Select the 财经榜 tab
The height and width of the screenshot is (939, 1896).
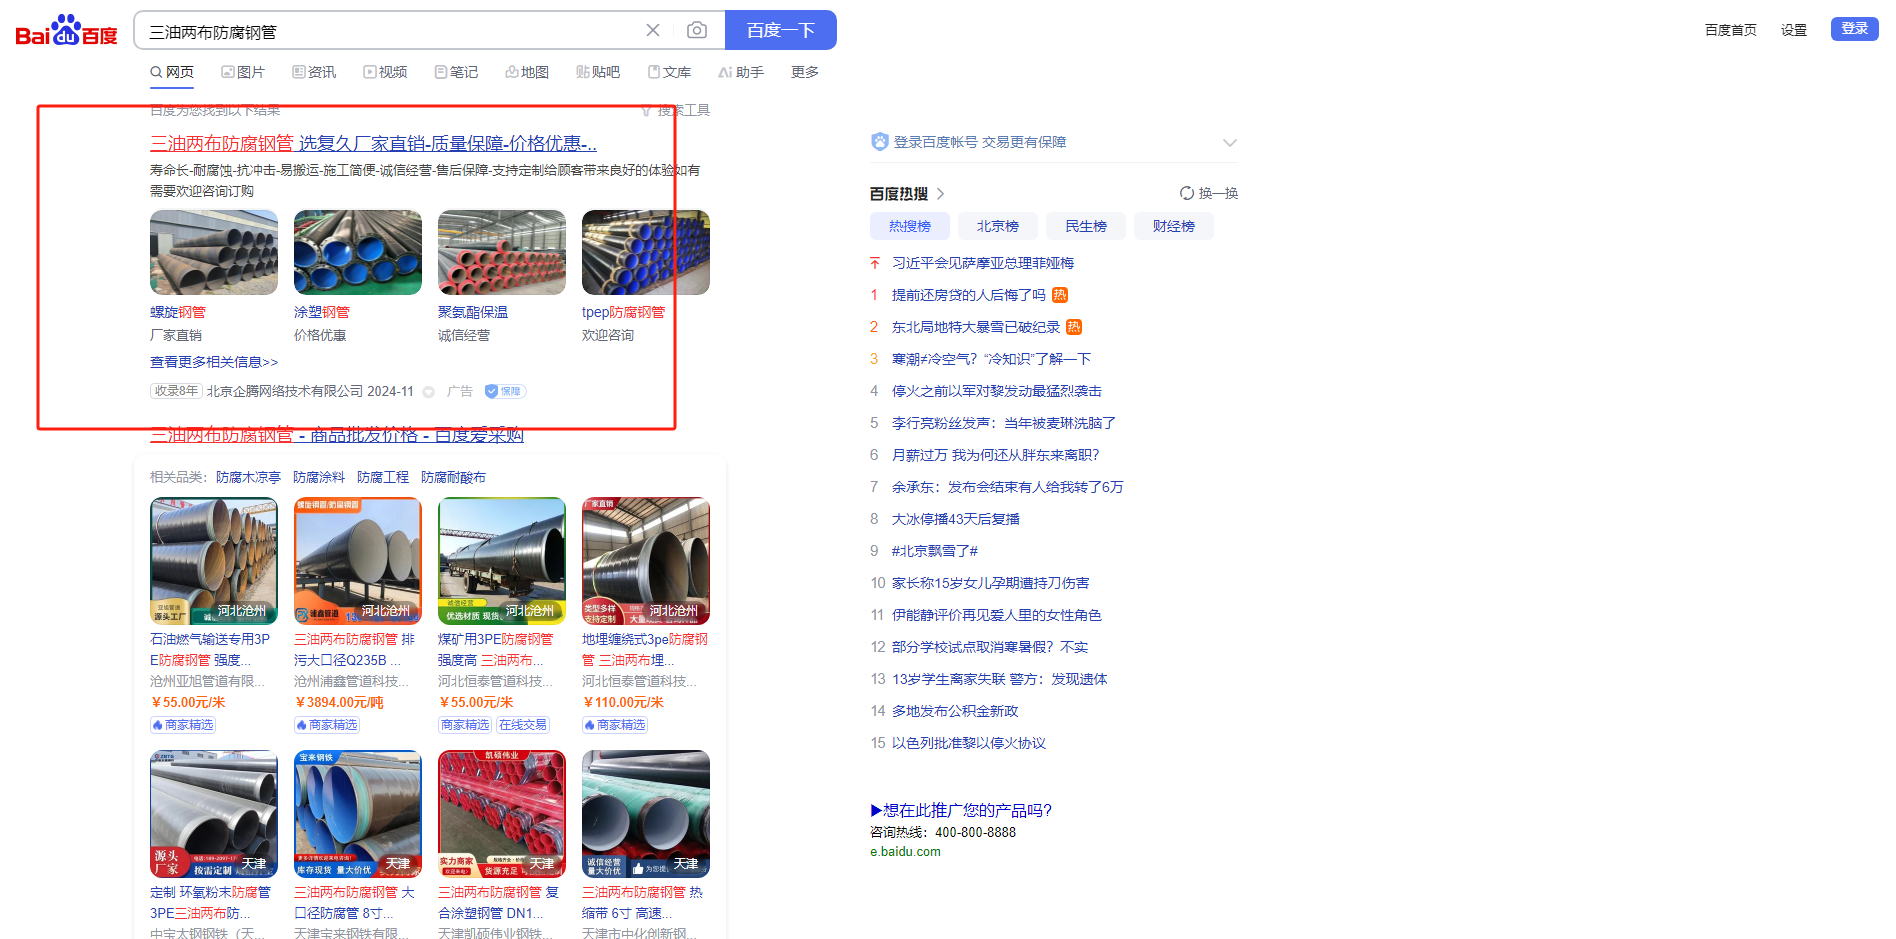(1174, 226)
